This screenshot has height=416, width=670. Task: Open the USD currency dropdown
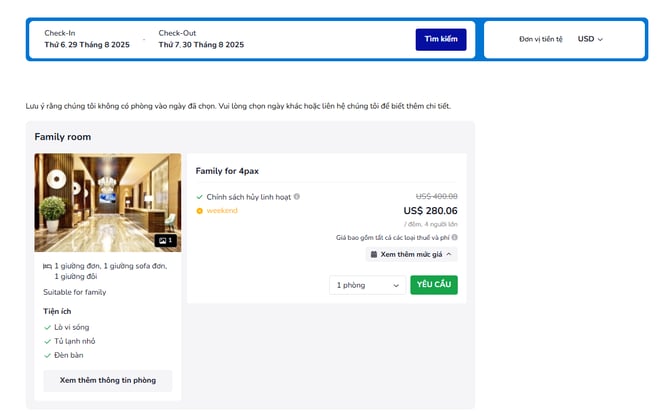click(x=590, y=39)
